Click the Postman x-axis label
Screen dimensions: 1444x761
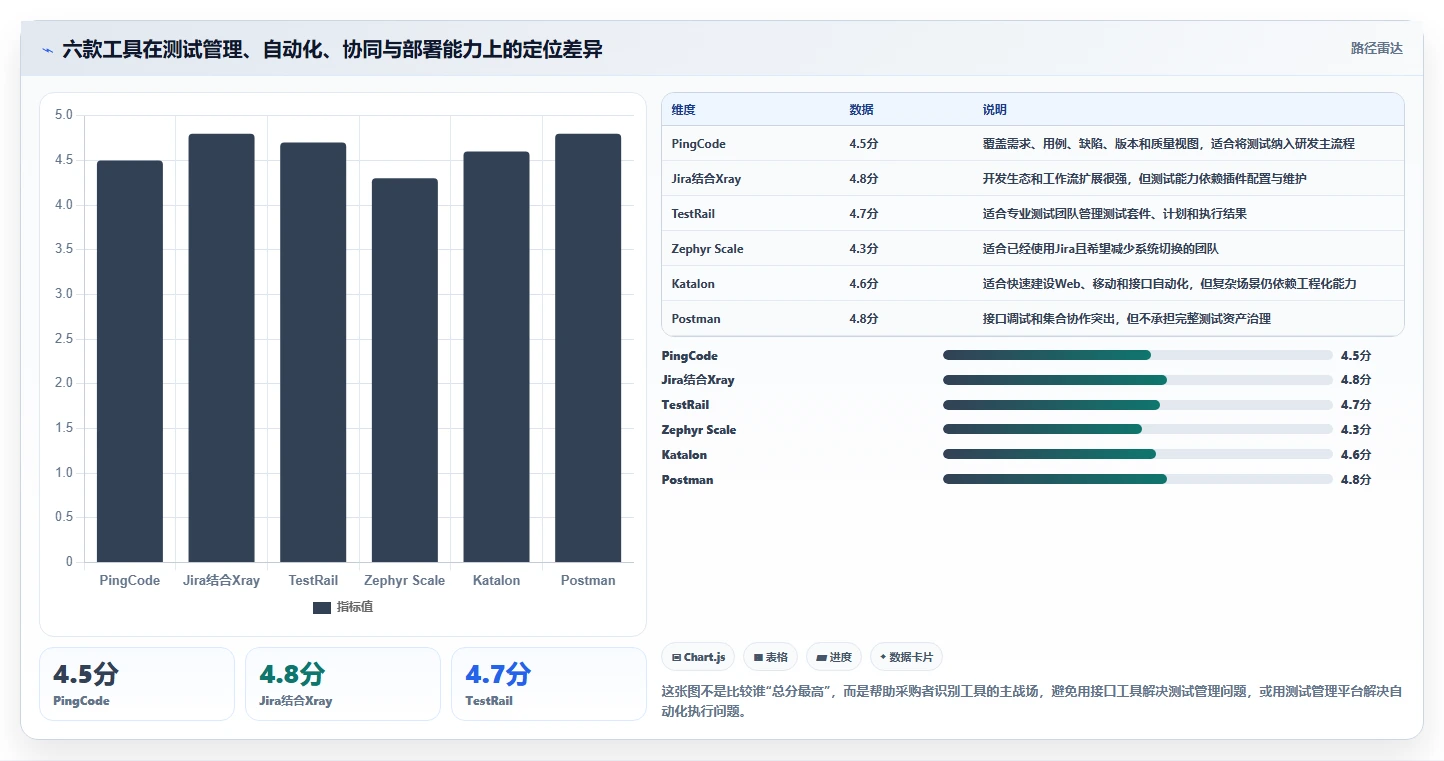tap(588, 580)
